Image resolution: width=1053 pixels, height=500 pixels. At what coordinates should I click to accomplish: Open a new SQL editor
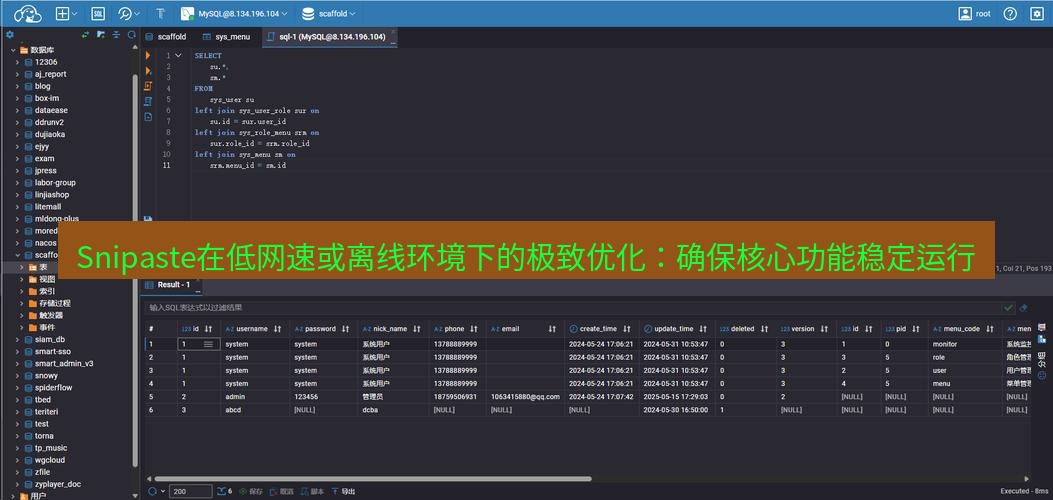[97, 13]
